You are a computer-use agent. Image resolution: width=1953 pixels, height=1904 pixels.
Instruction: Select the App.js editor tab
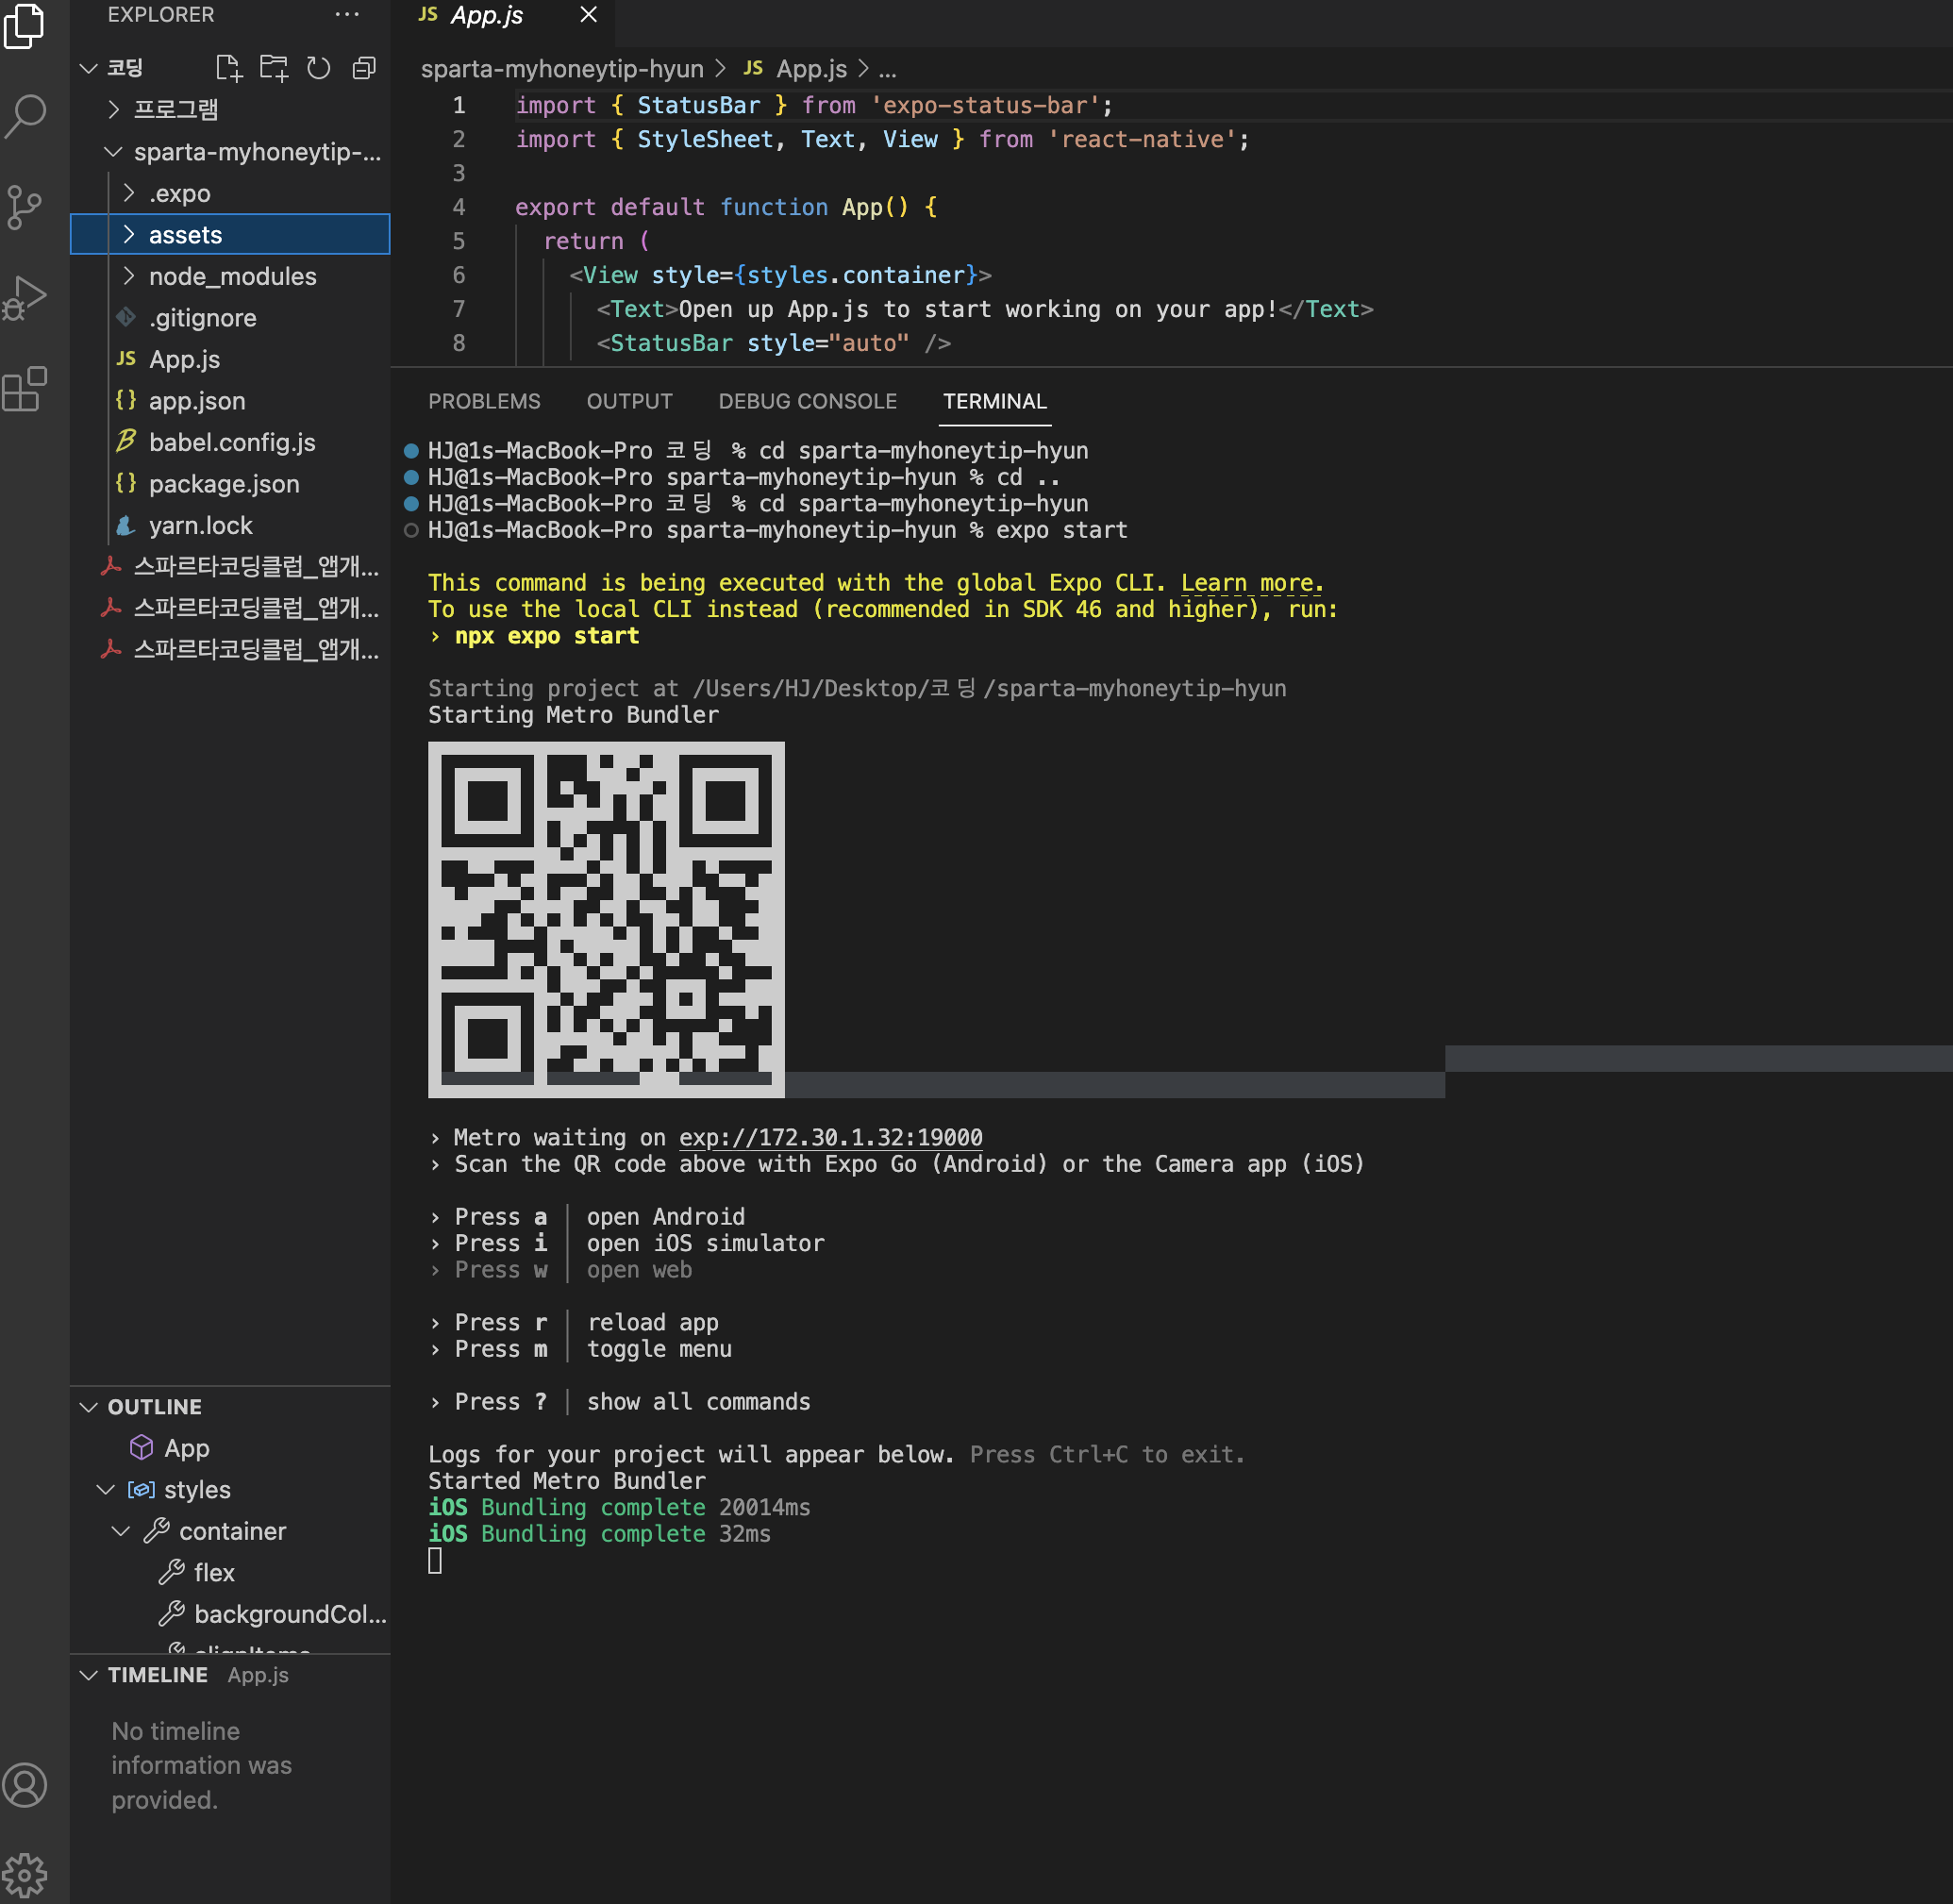tap(502, 16)
